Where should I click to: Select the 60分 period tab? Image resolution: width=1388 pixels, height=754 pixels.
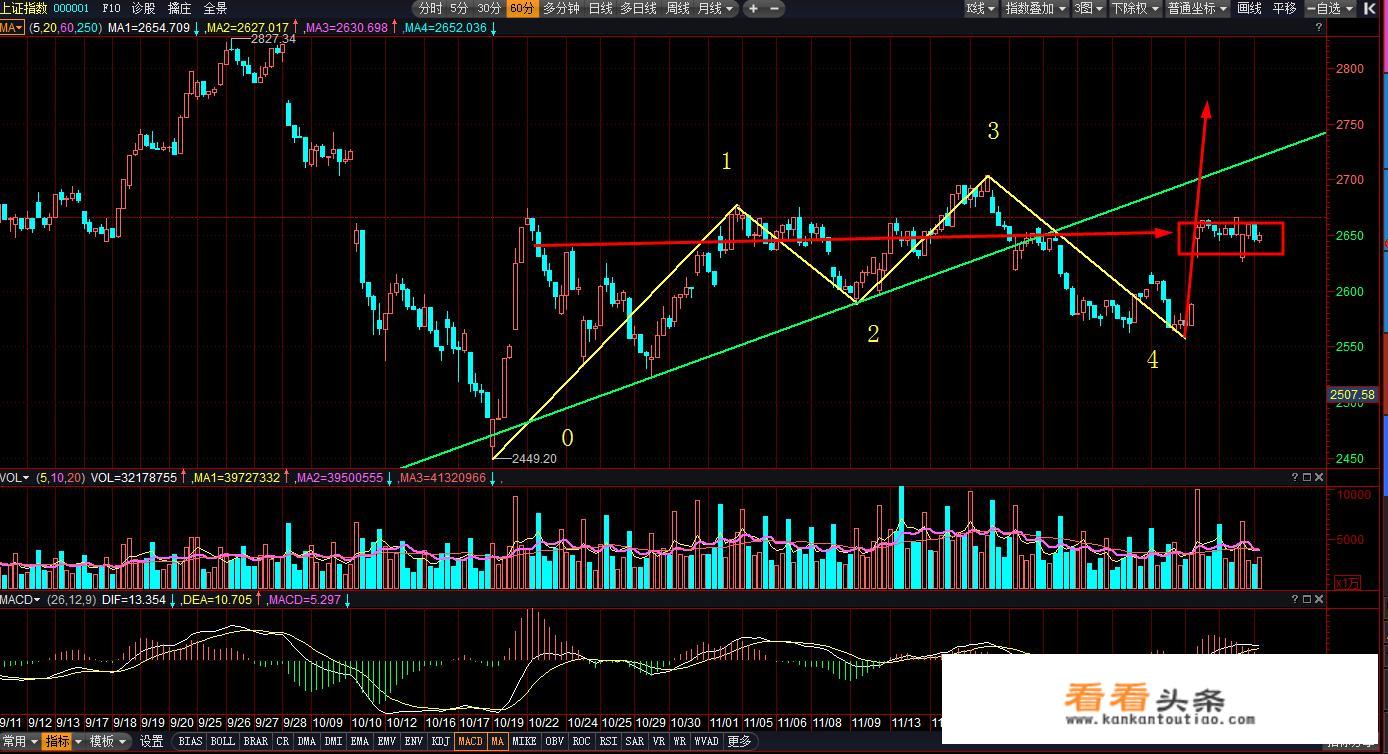coord(521,8)
